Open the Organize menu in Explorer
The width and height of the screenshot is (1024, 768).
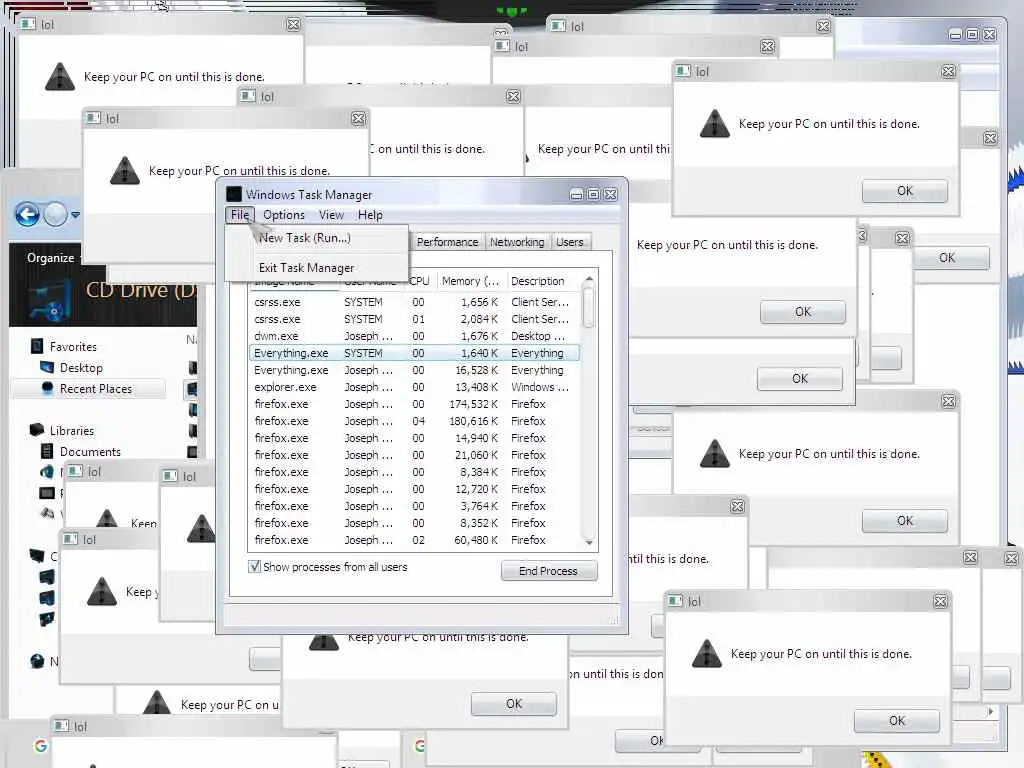(50, 258)
